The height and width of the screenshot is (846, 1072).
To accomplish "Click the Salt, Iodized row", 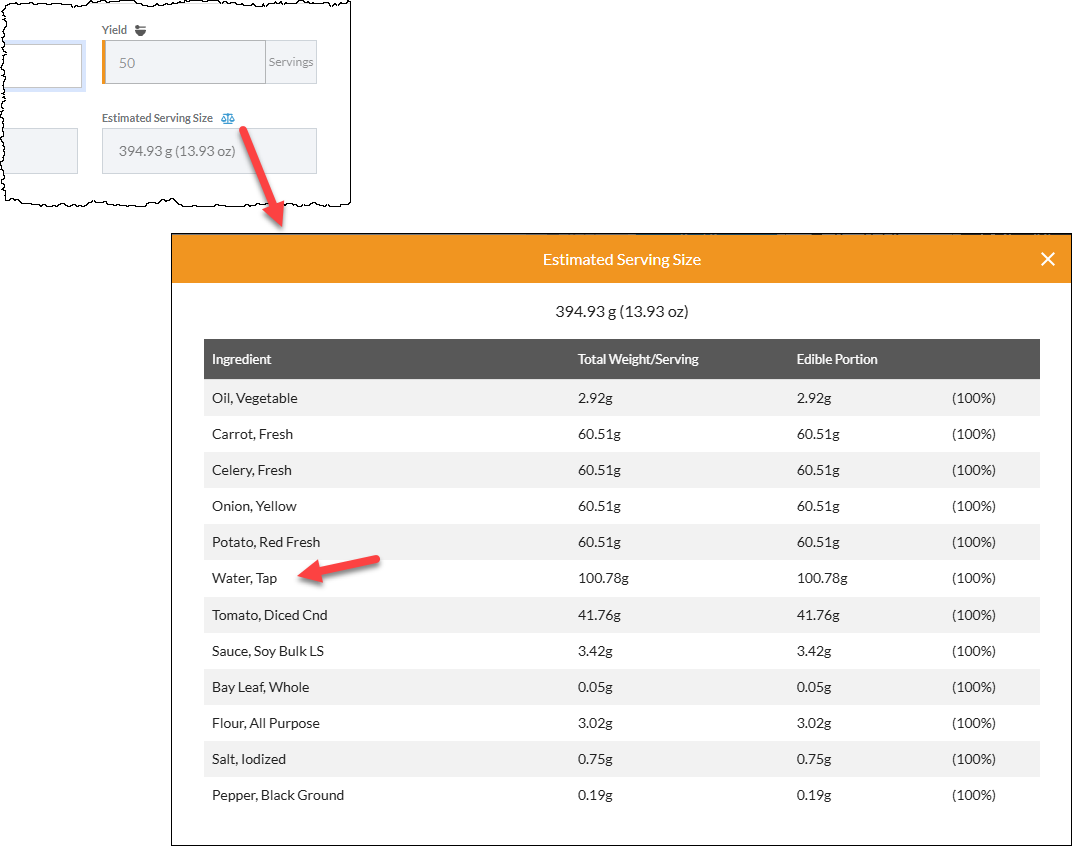I will (621, 759).
